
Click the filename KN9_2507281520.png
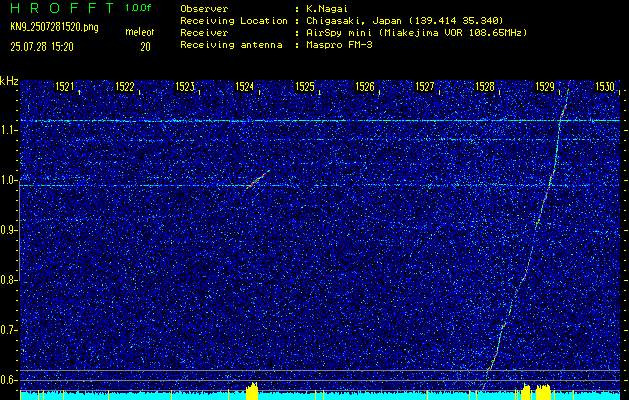click(54, 27)
